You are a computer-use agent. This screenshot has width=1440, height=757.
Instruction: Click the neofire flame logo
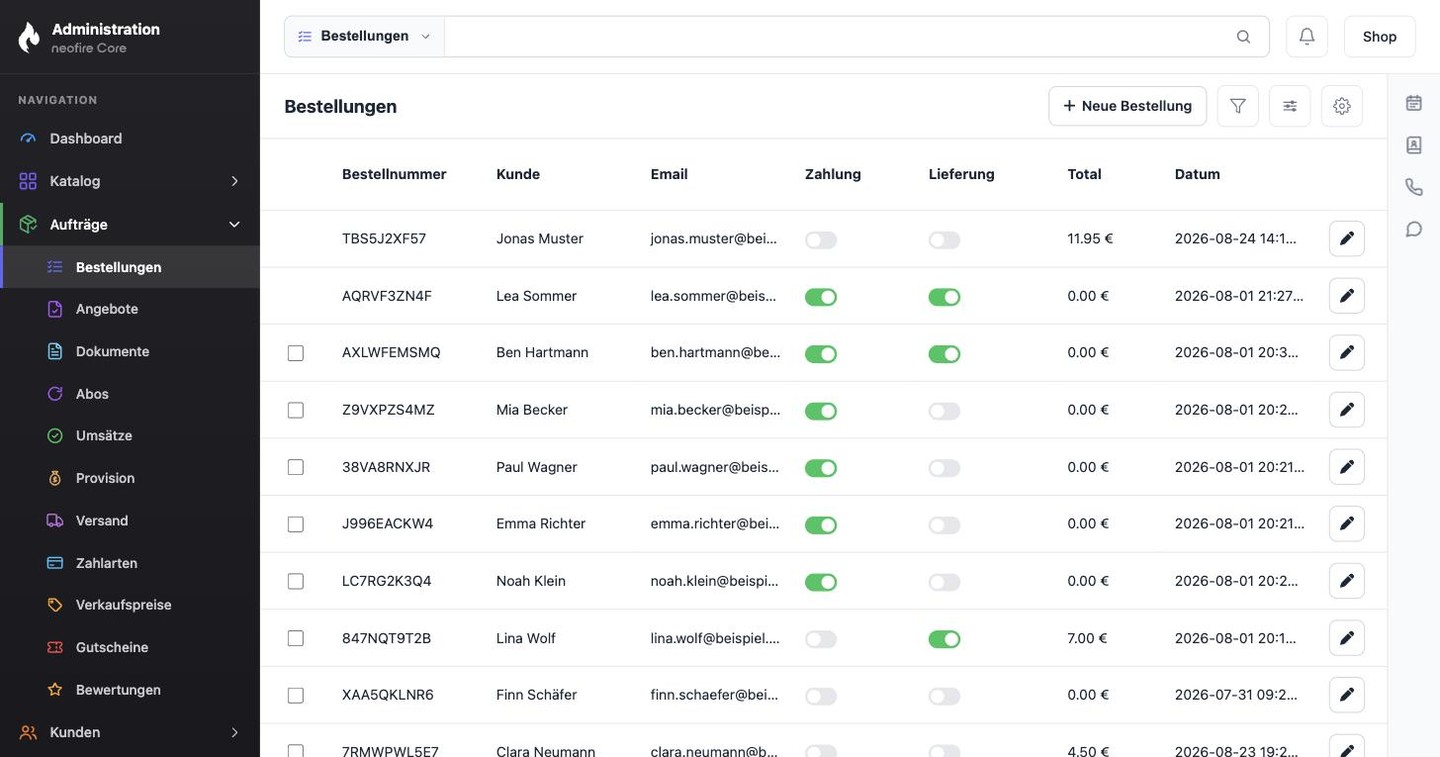click(x=29, y=37)
